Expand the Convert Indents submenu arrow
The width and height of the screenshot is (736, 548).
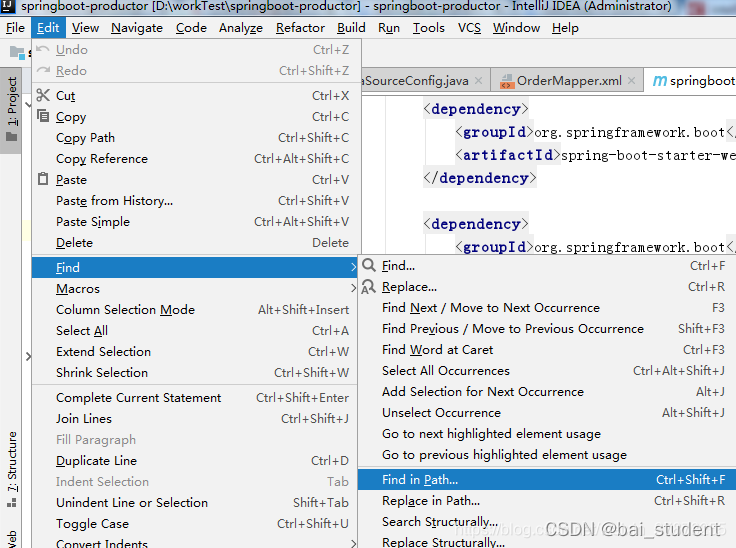353,543
